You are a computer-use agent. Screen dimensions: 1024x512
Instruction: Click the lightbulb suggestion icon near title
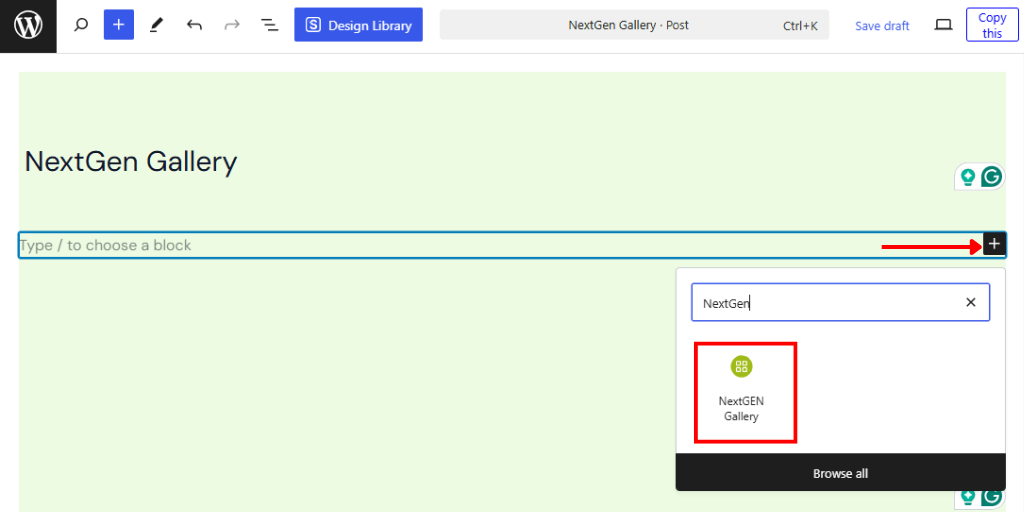(968, 176)
